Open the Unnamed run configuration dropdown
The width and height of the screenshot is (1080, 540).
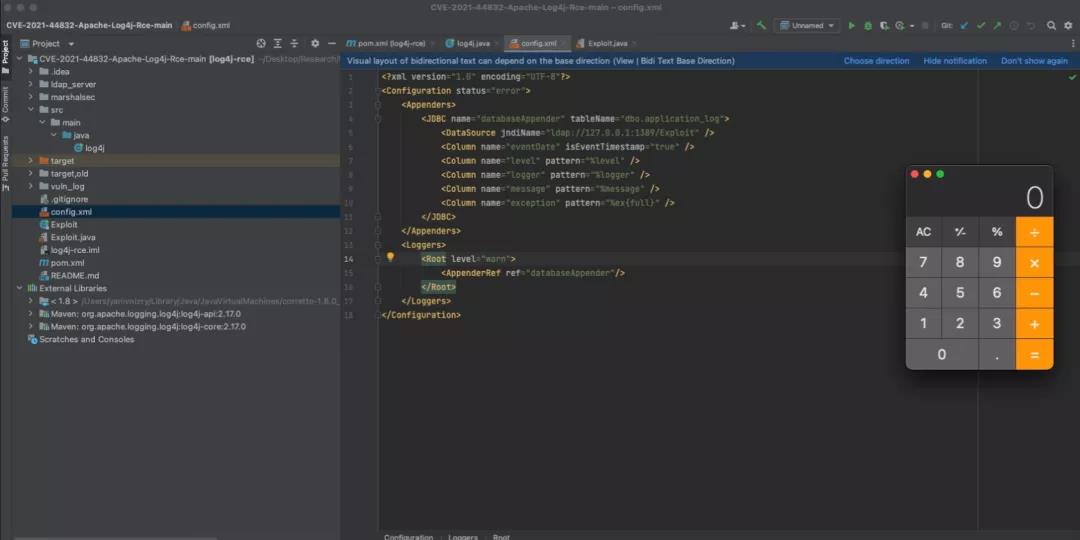(806, 25)
